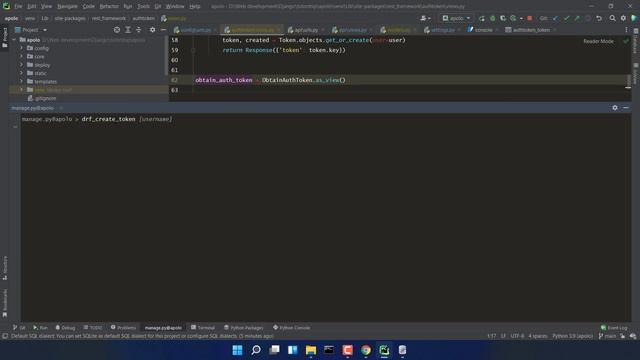Open the Tools menu
Image resolution: width=640 pixels, height=360 pixels.
click(143, 7)
